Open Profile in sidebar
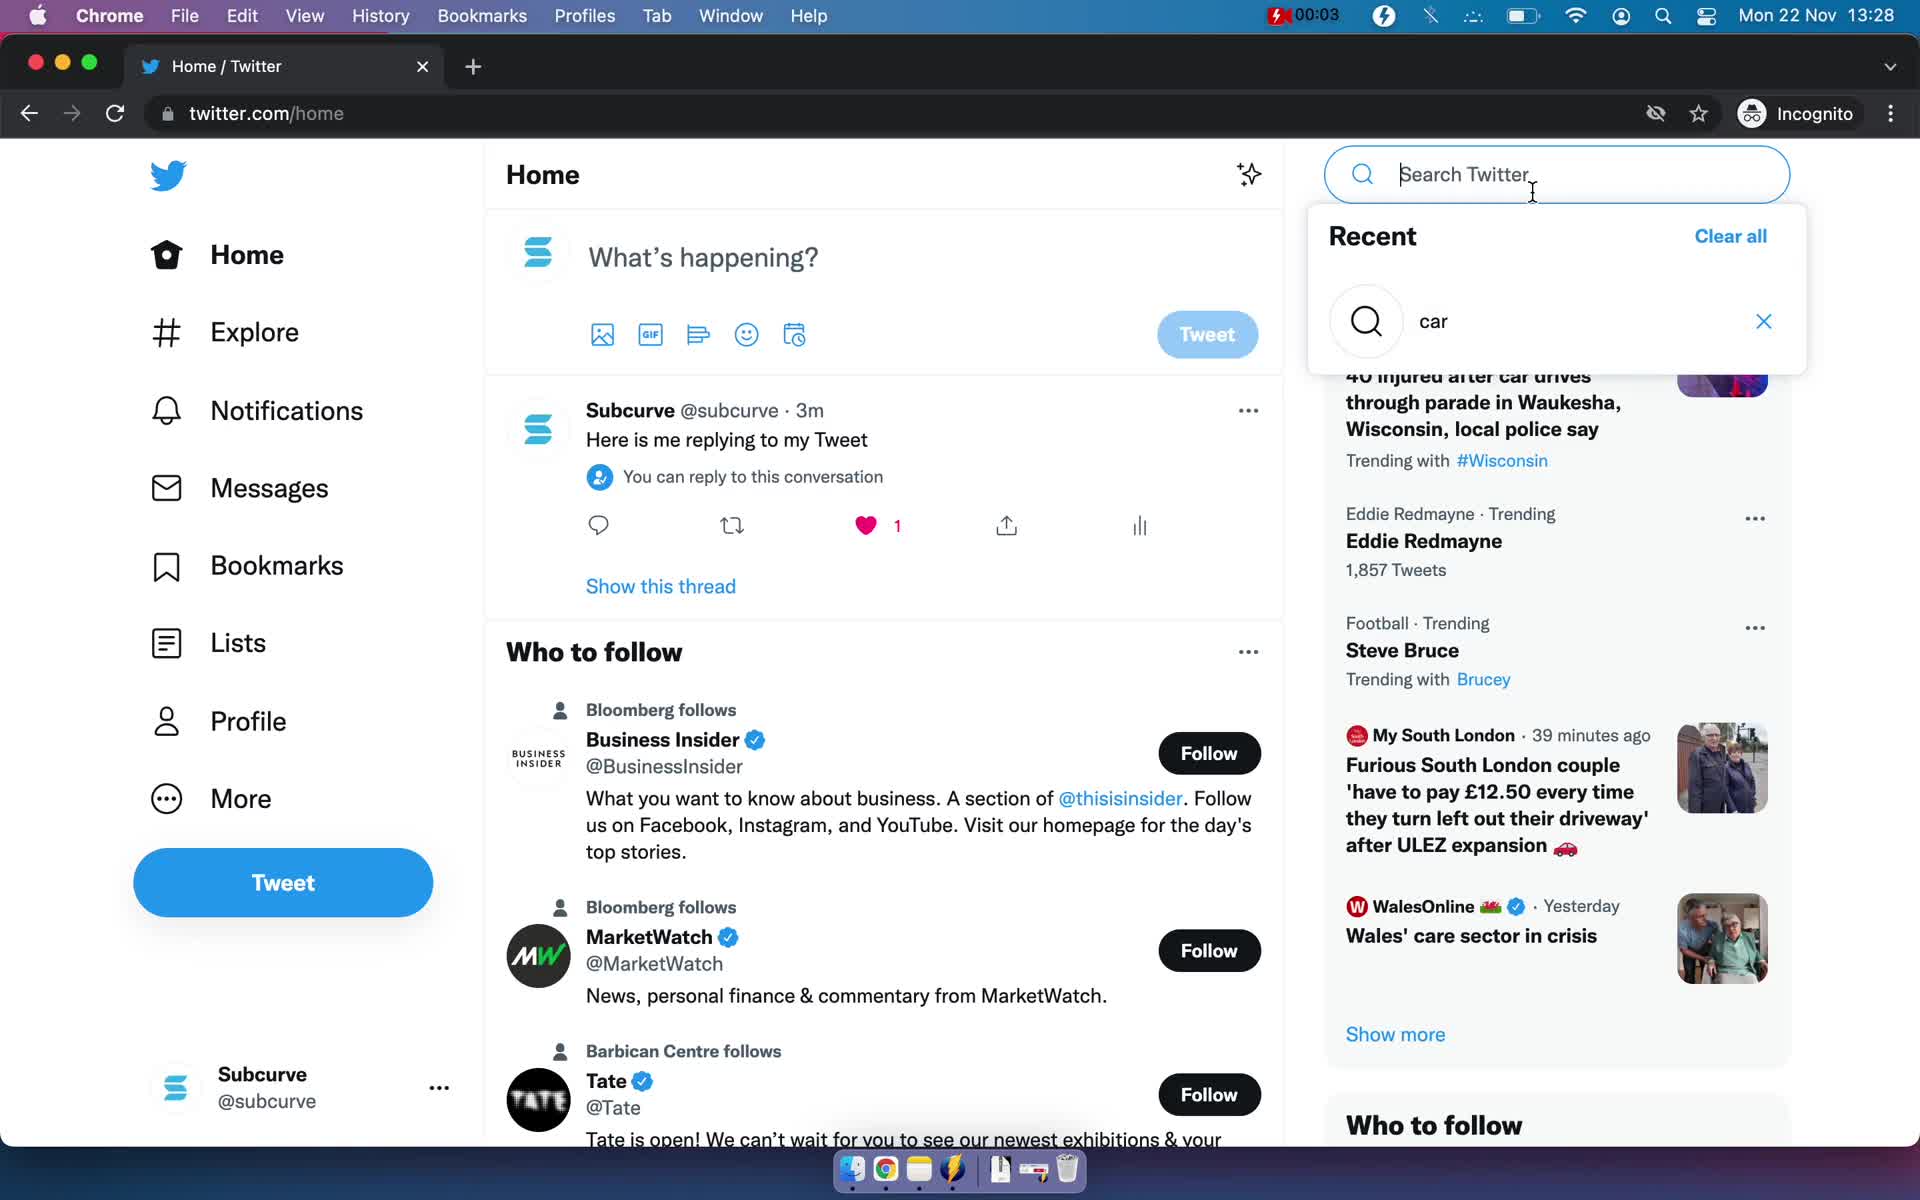 tap(218, 721)
